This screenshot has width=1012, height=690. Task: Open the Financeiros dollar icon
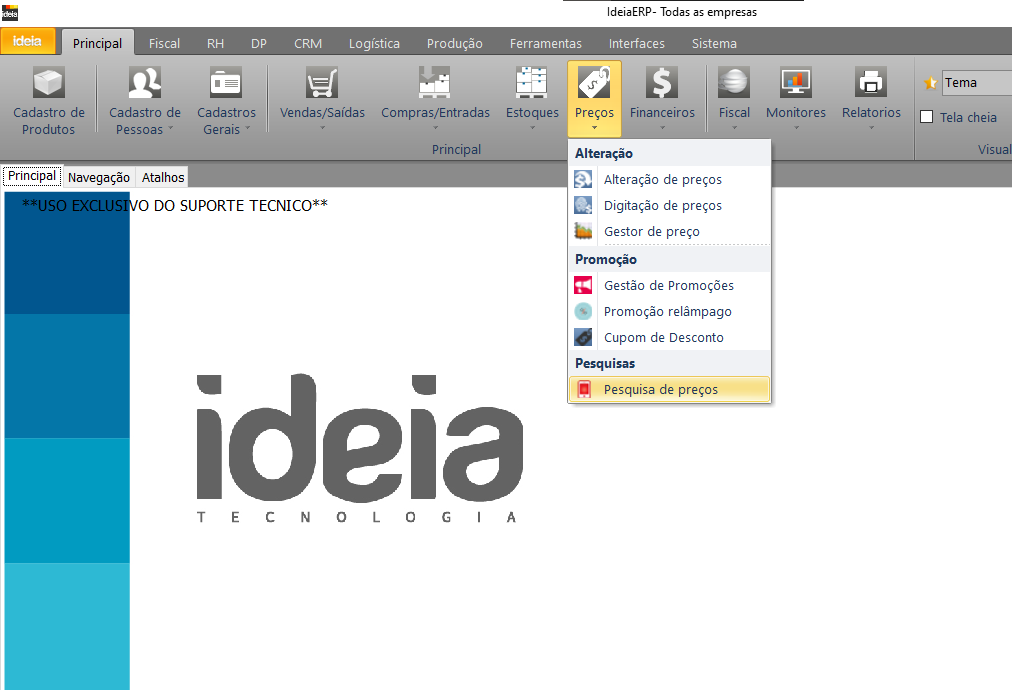[x=661, y=83]
